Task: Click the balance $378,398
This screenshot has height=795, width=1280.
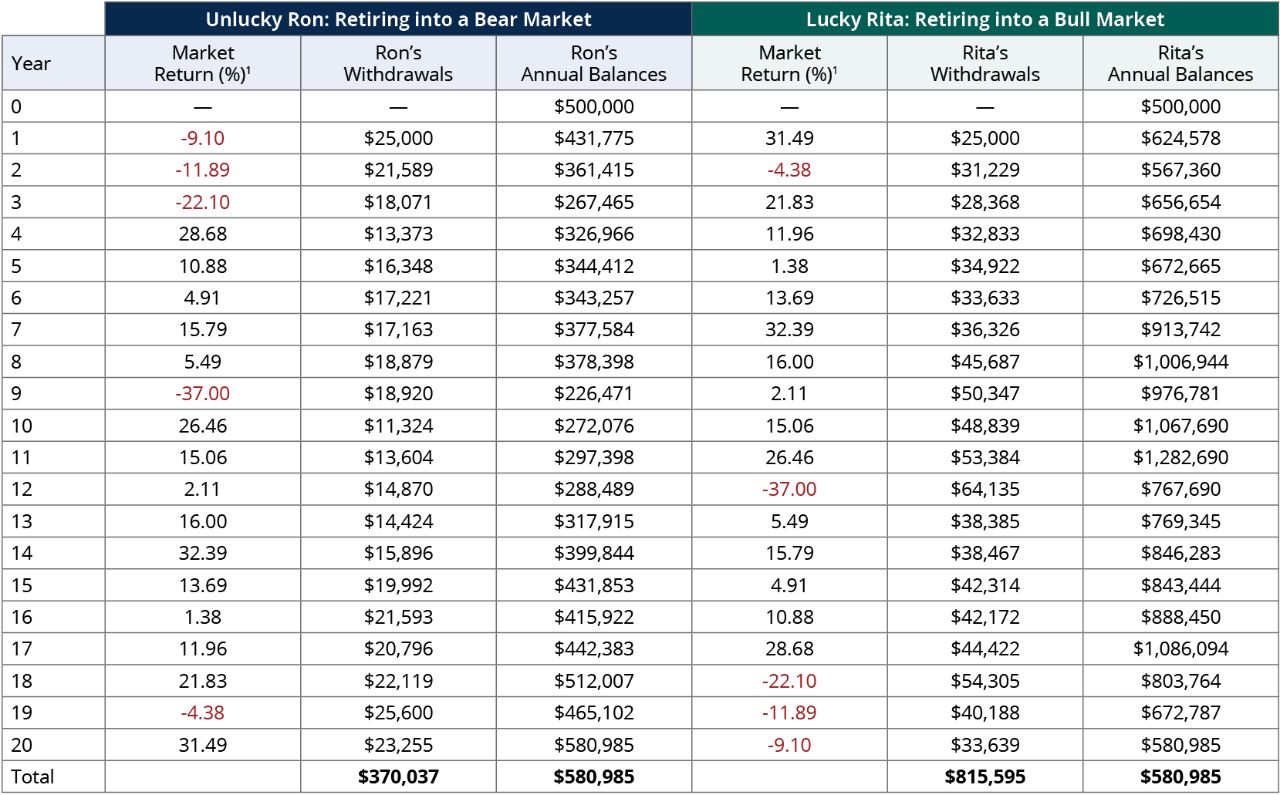Action: coord(594,361)
